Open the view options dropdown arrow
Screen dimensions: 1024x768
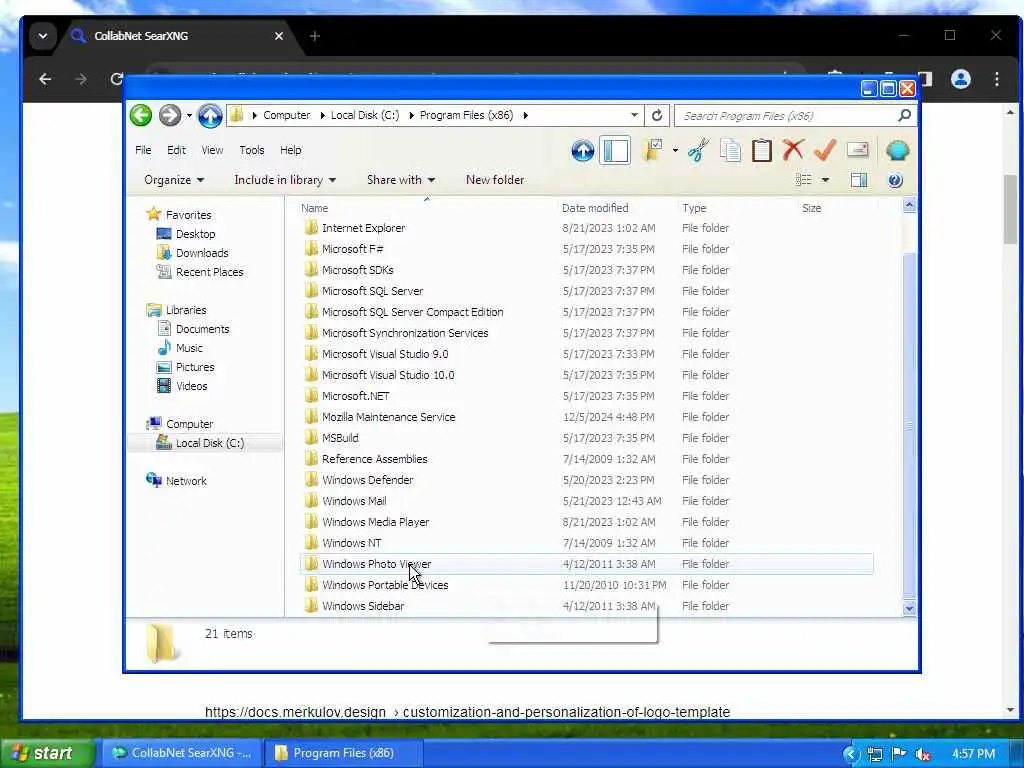click(x=825, y=180)
